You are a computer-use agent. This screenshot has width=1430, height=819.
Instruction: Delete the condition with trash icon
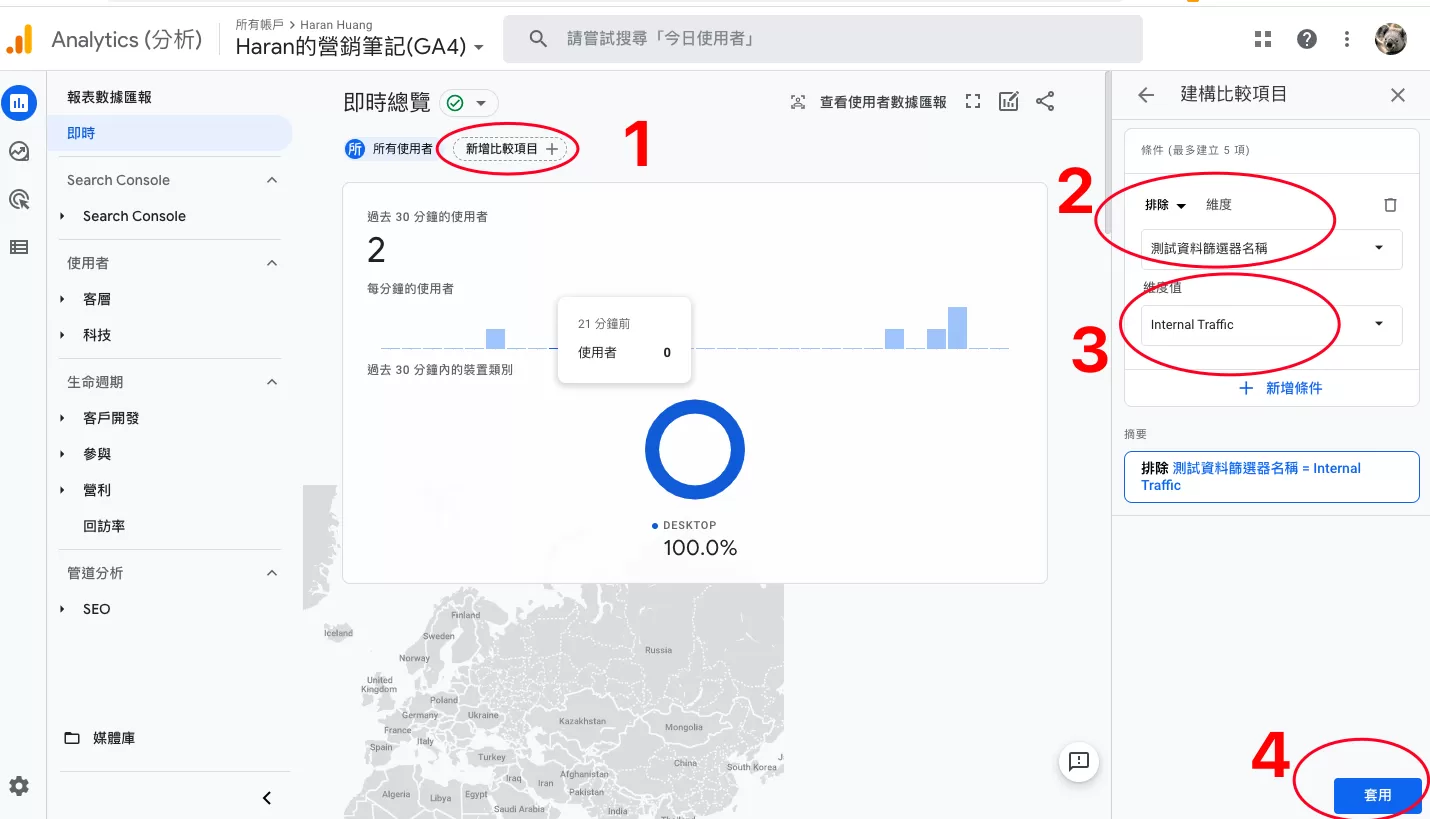click(1390, 205)
